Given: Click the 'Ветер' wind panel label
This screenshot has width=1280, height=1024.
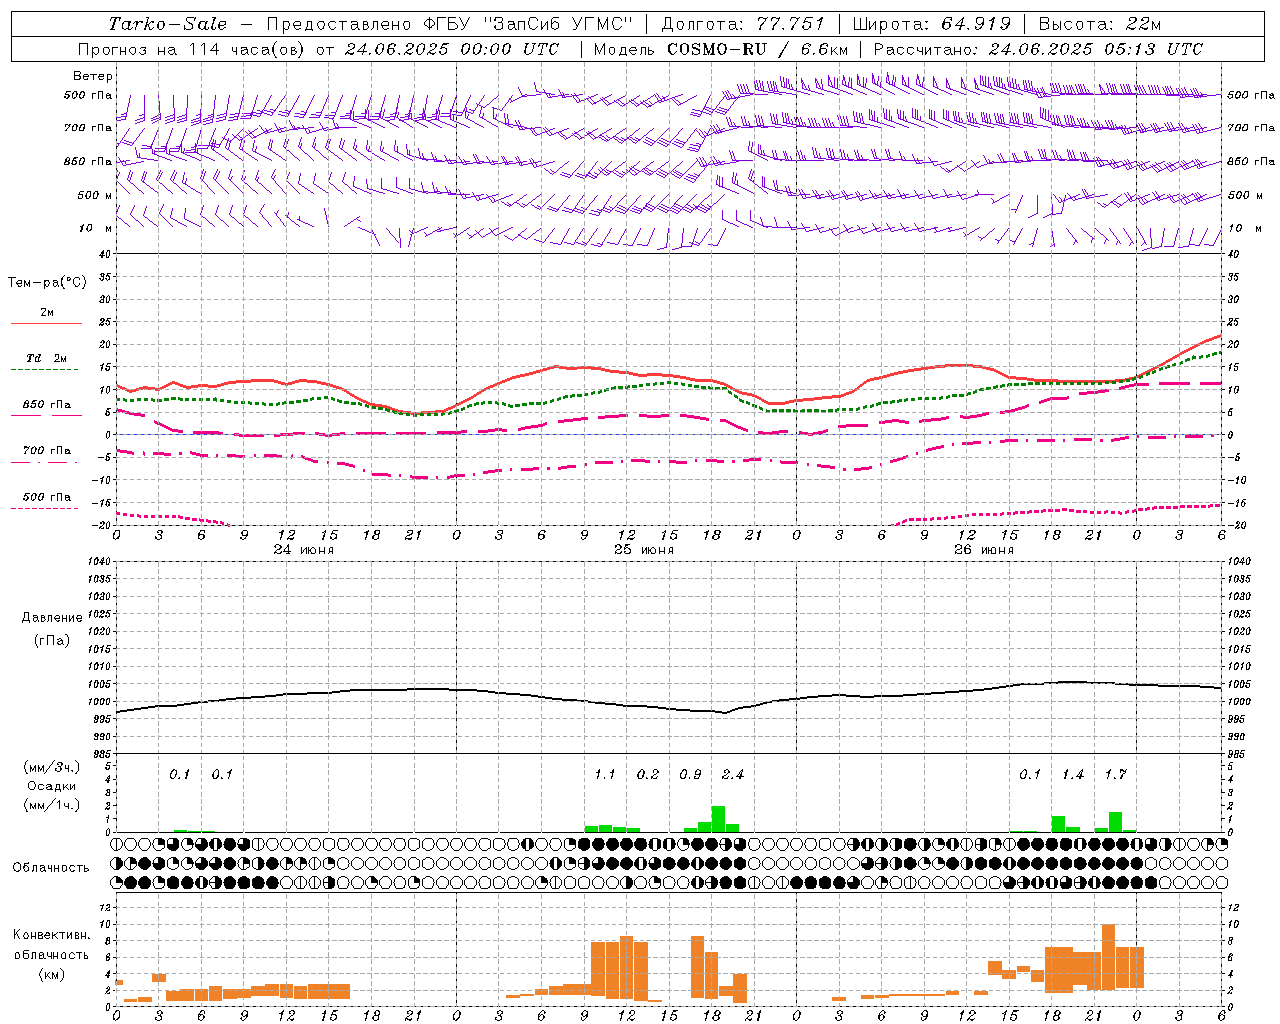Looking at the screenshot, I should 93,76.
